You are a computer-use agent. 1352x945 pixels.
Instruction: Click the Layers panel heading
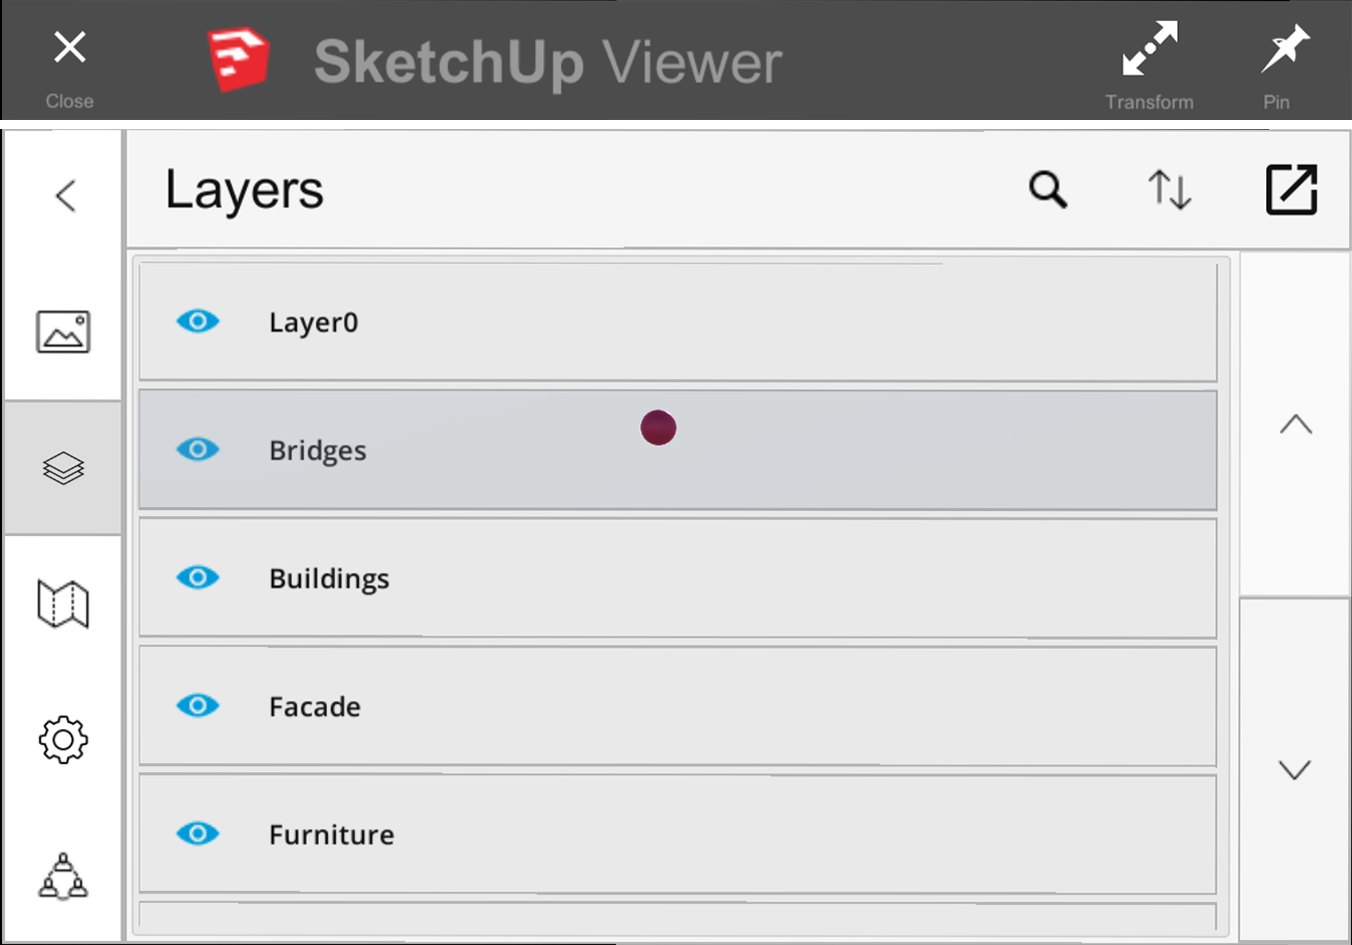pos(244,190)
